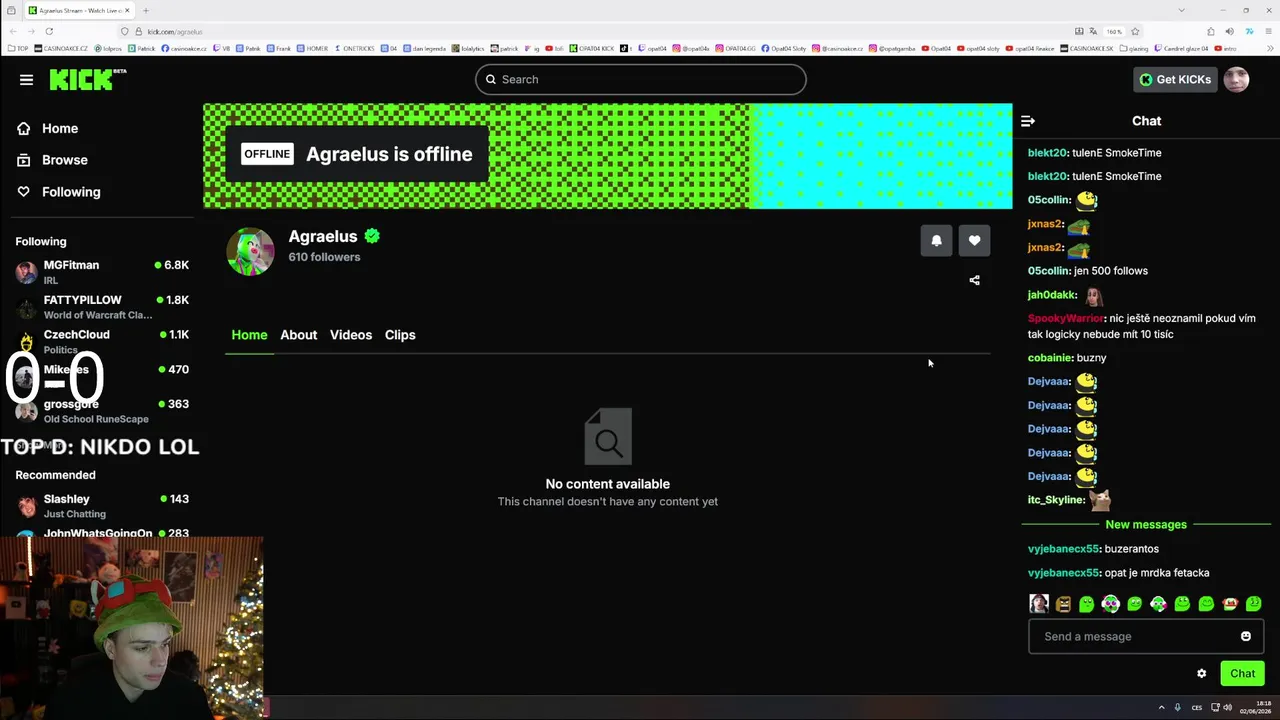Click the share channel icon
Viewport: 1280px width, 720px height.
coord(974,281)
